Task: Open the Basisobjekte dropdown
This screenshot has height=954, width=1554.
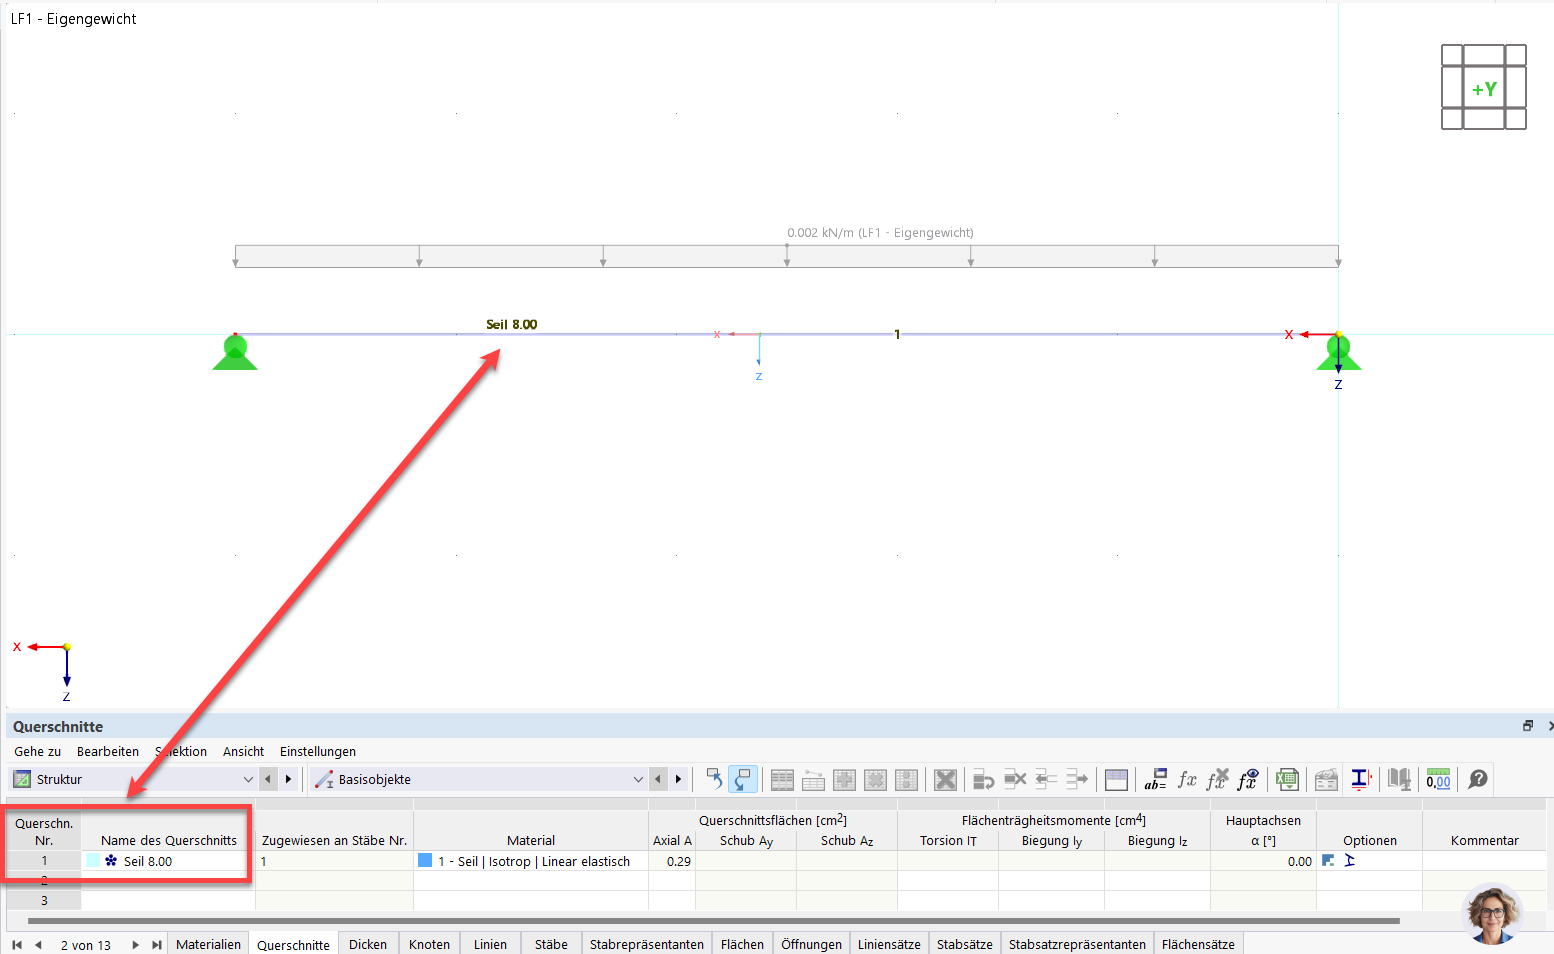Action: (638, 779)
